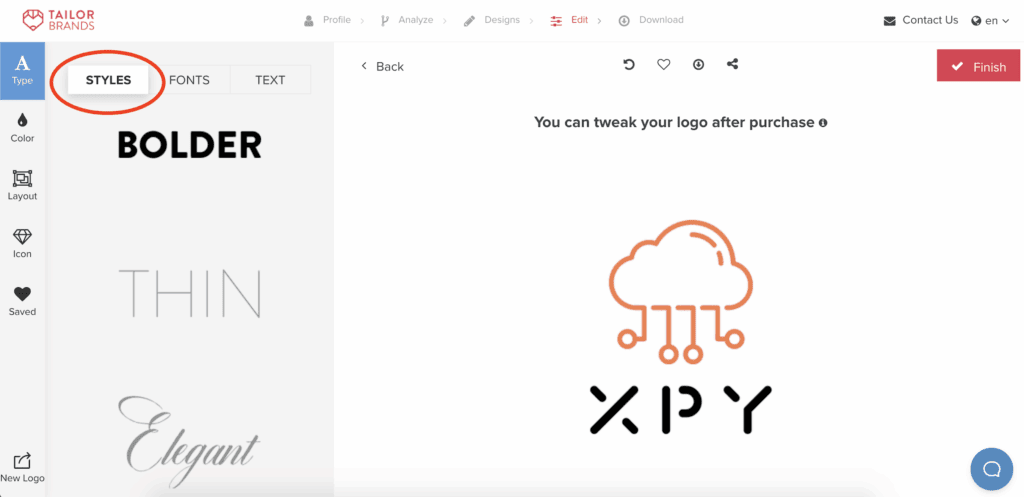Viewport: 1024px width, 497px height.
Task: Pick the Thin type style
Action: (x=189, y=293)
